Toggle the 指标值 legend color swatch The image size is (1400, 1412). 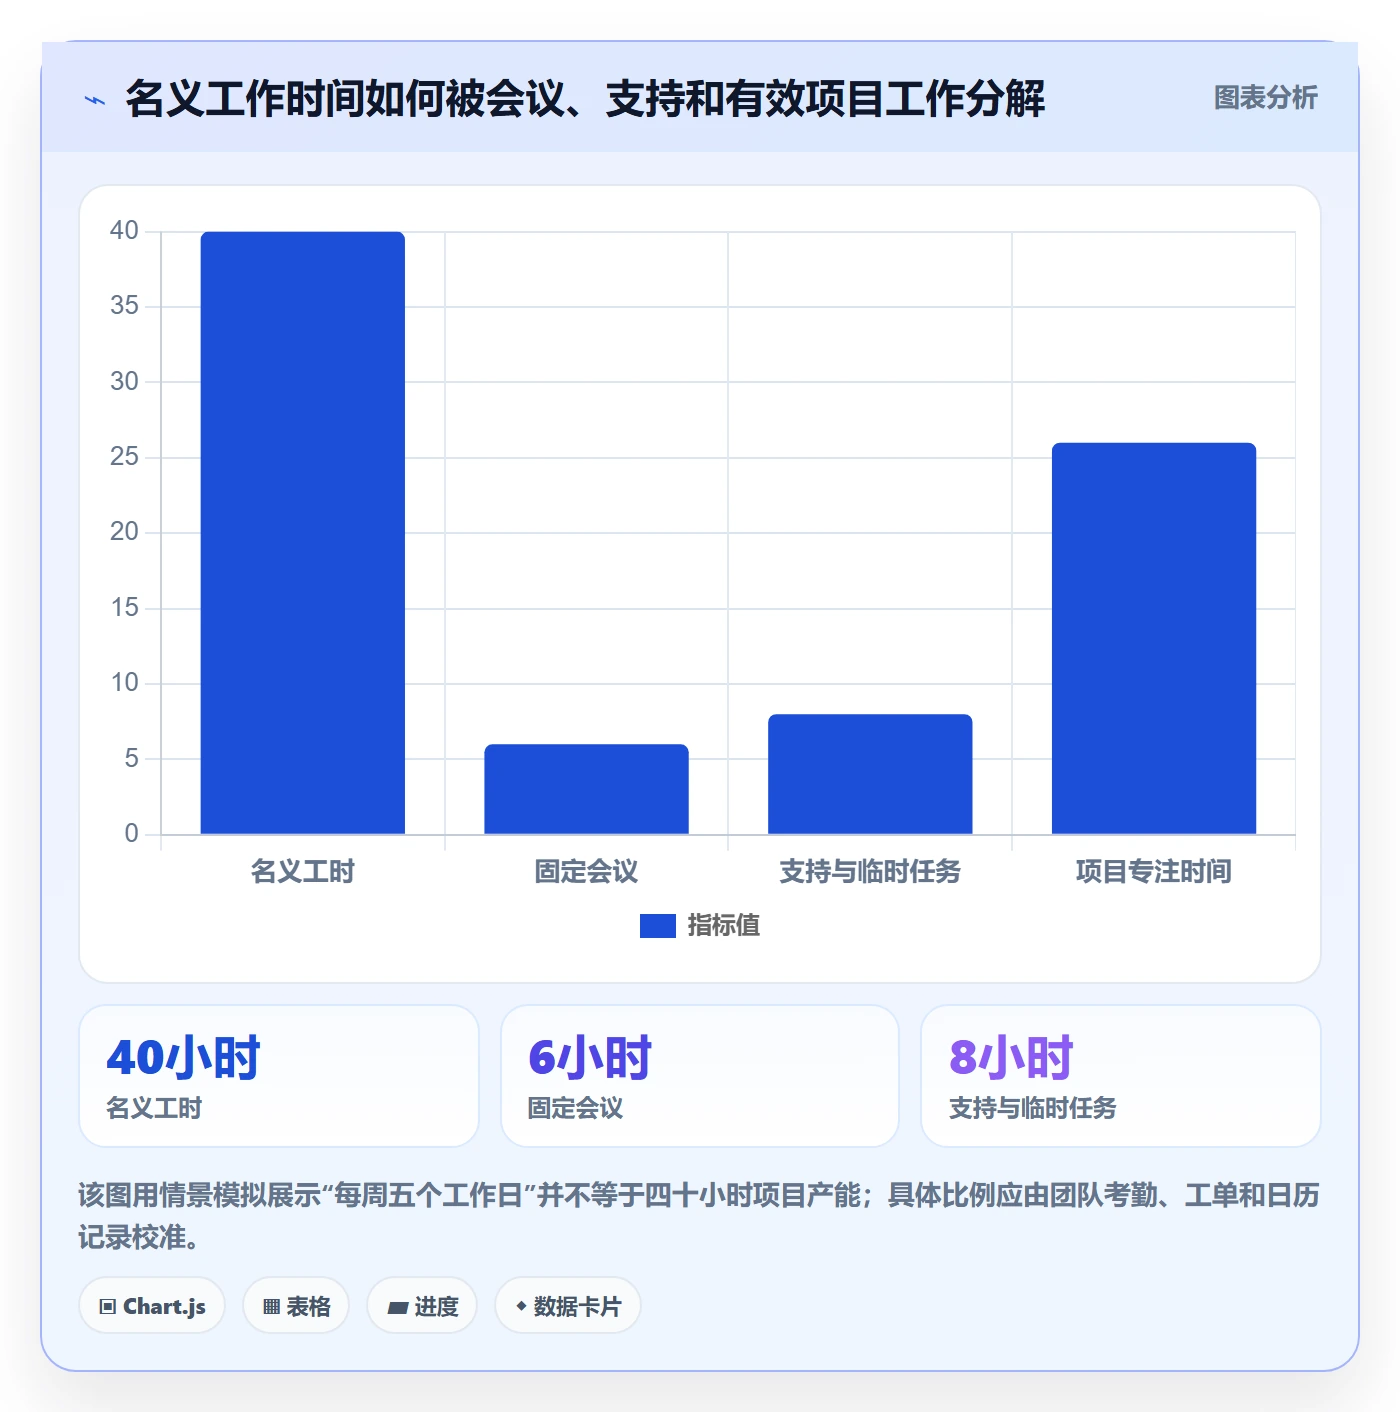[657, 926]
